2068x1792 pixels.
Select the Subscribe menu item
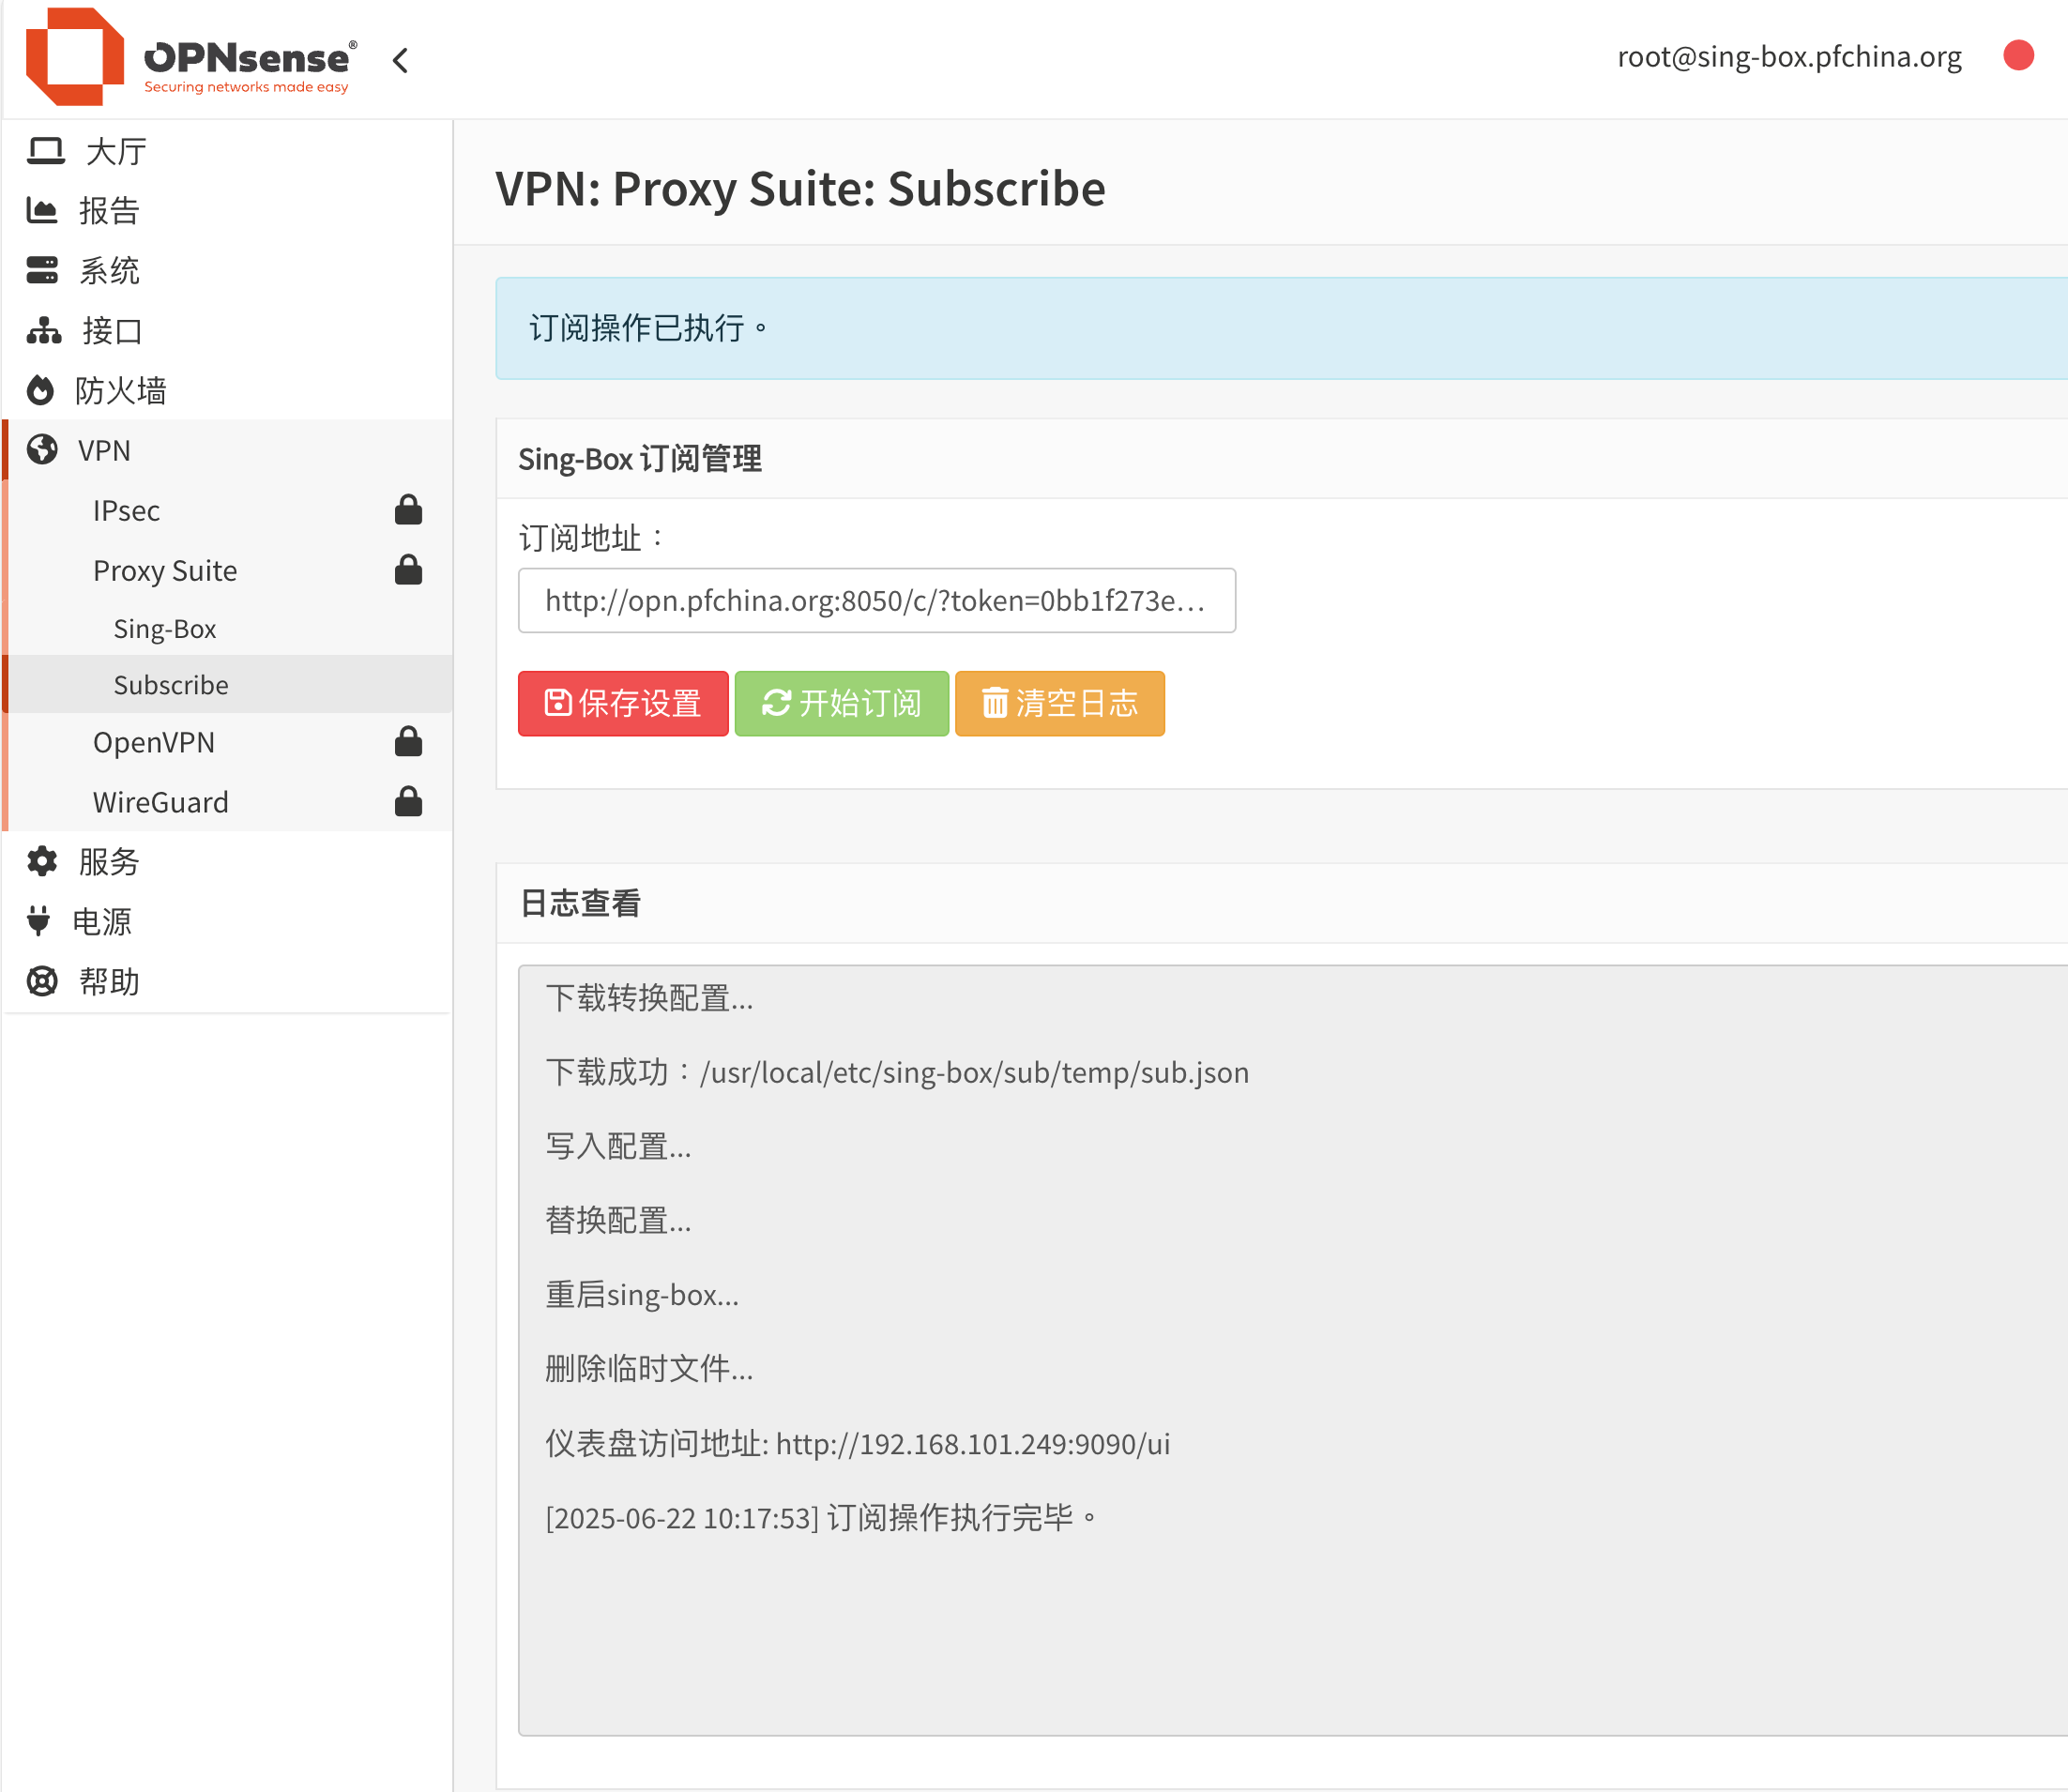tap(171, 685)
